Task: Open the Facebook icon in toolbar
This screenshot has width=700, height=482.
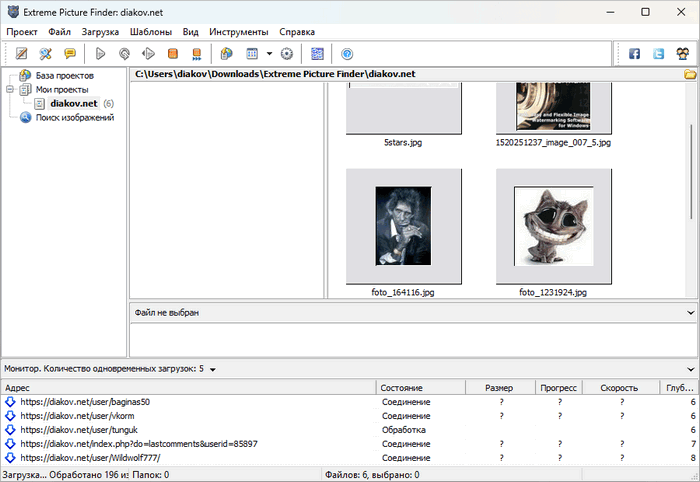Action: 634,54
